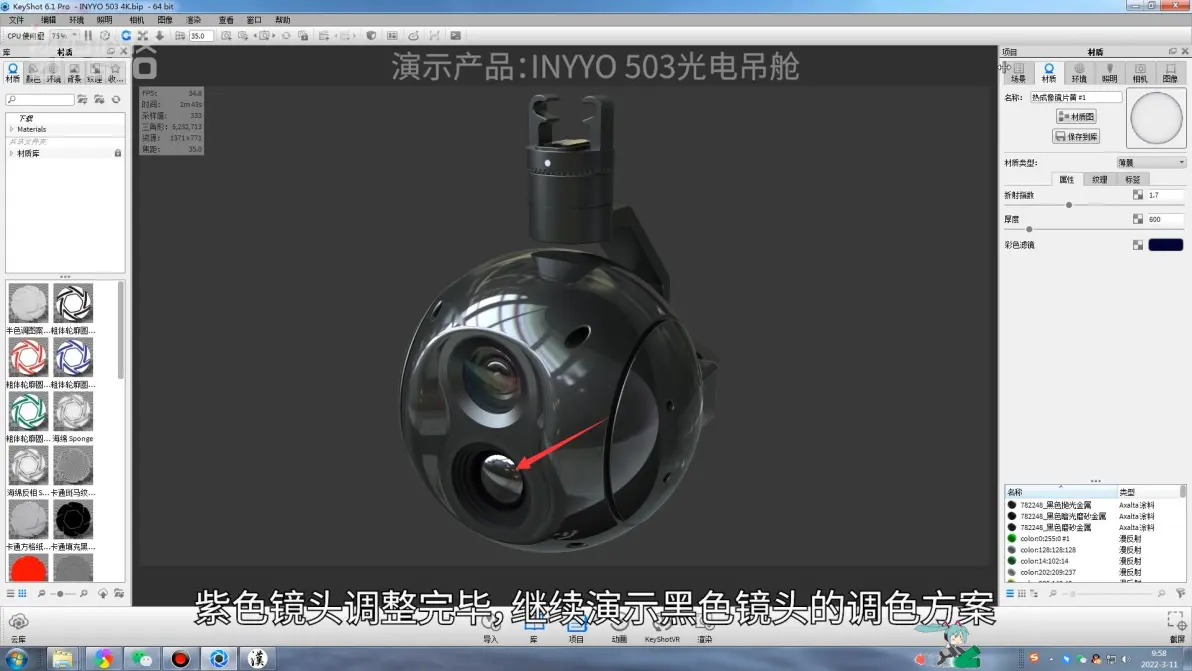Screen dimensions: 1192x671
Task: Click the material name input field
Action: pyautogui.click(x=1076, y=97)
